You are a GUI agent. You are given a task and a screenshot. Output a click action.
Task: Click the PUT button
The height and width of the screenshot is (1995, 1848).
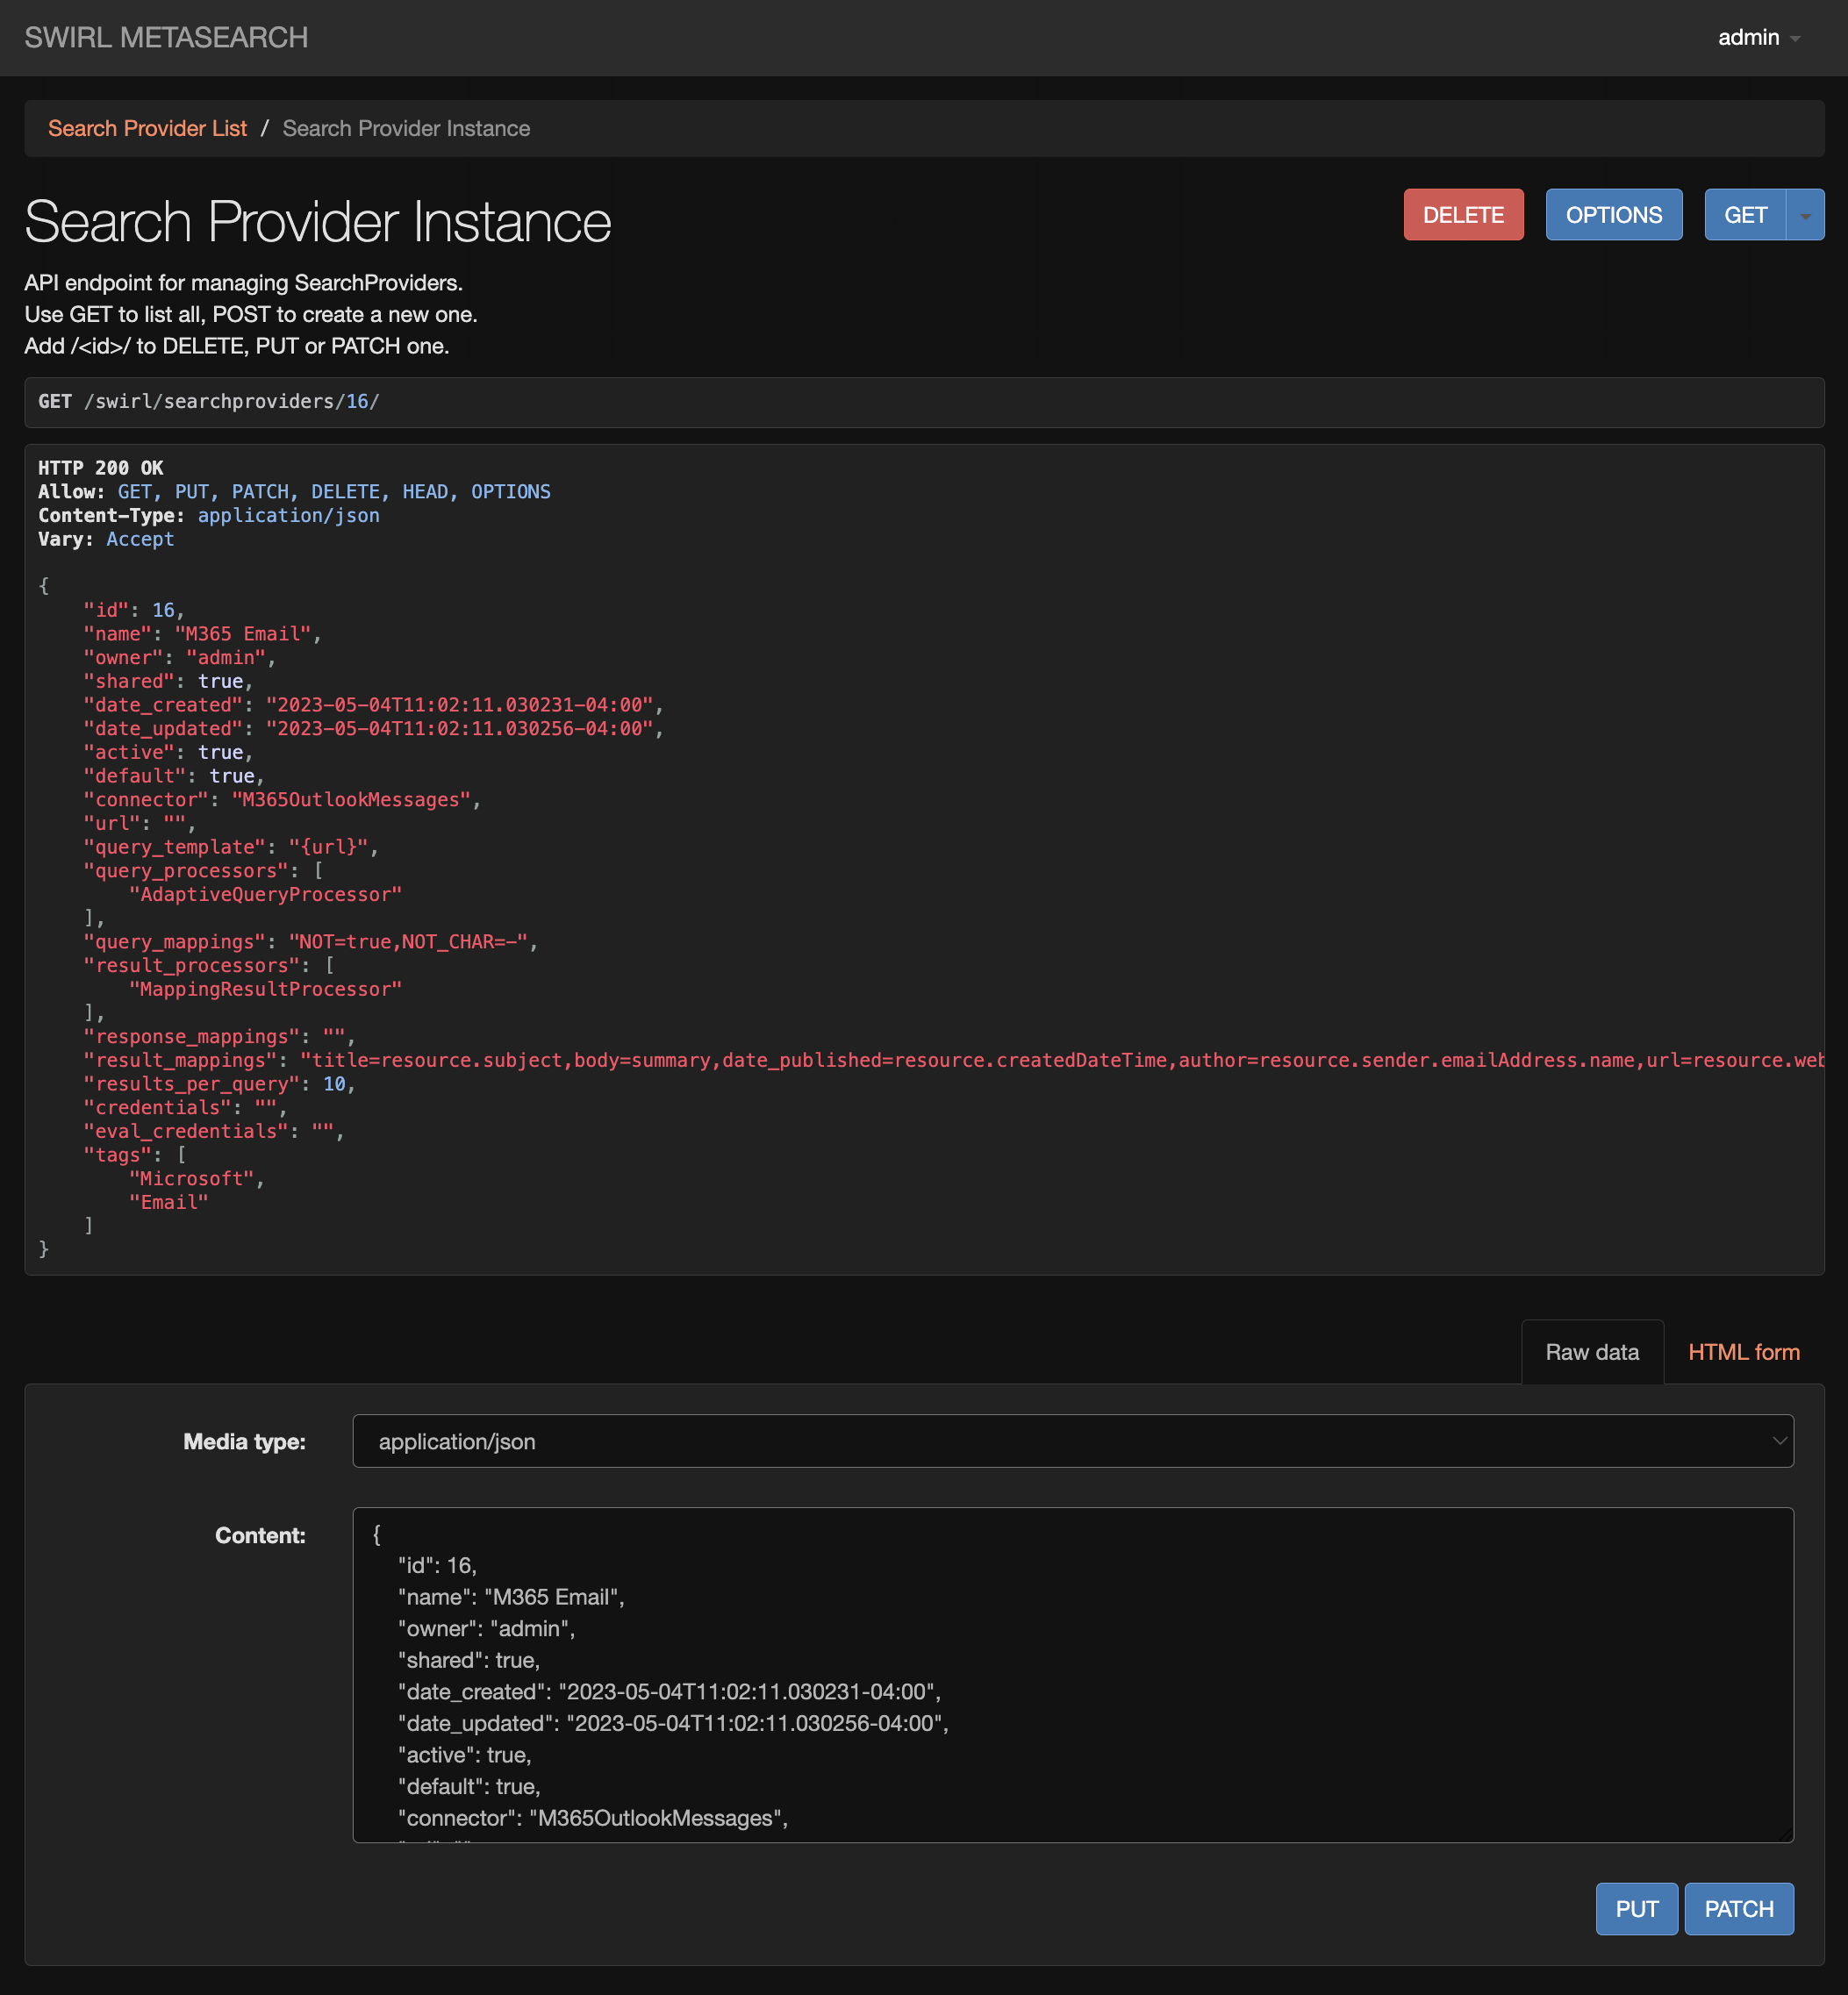1636,1909
